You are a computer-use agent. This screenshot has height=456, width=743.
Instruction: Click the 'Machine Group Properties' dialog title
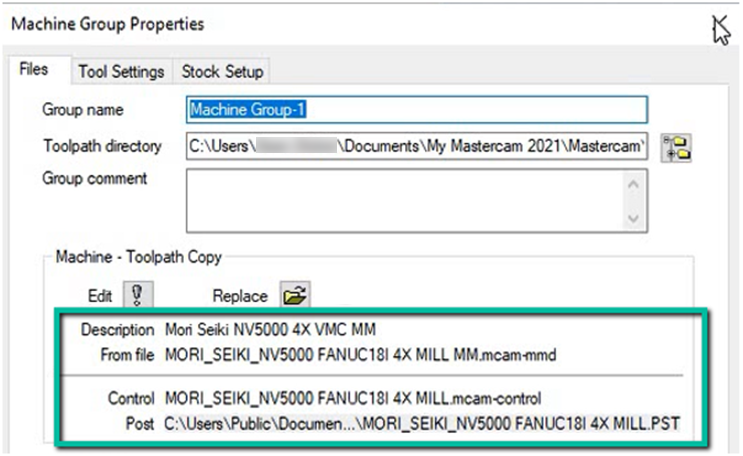point(108,24)
